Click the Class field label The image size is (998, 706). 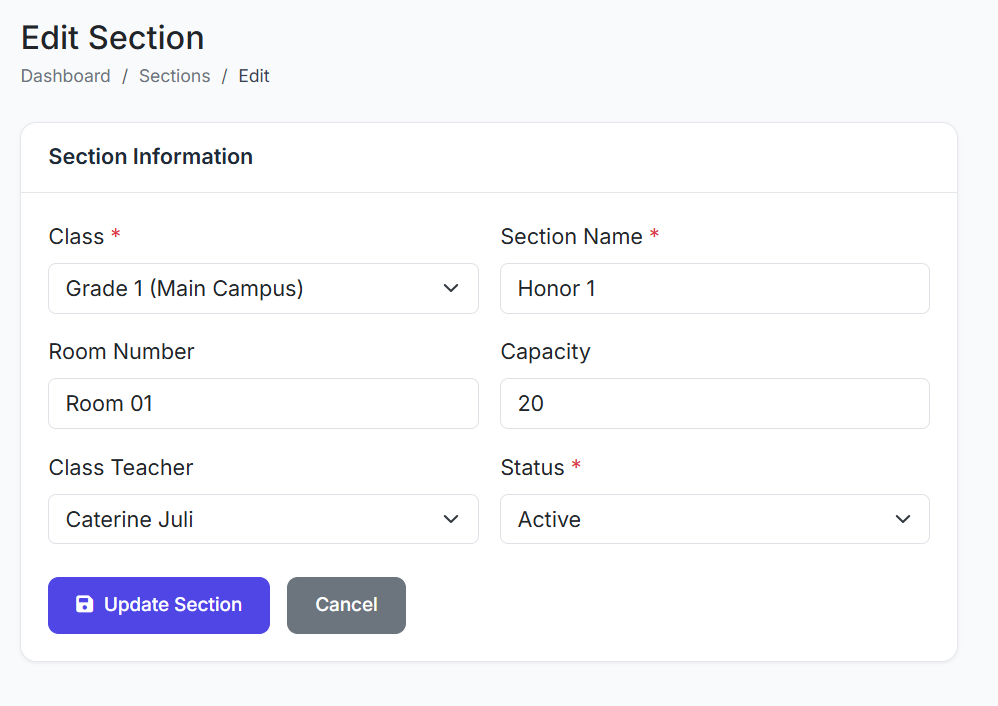(76, 237)
